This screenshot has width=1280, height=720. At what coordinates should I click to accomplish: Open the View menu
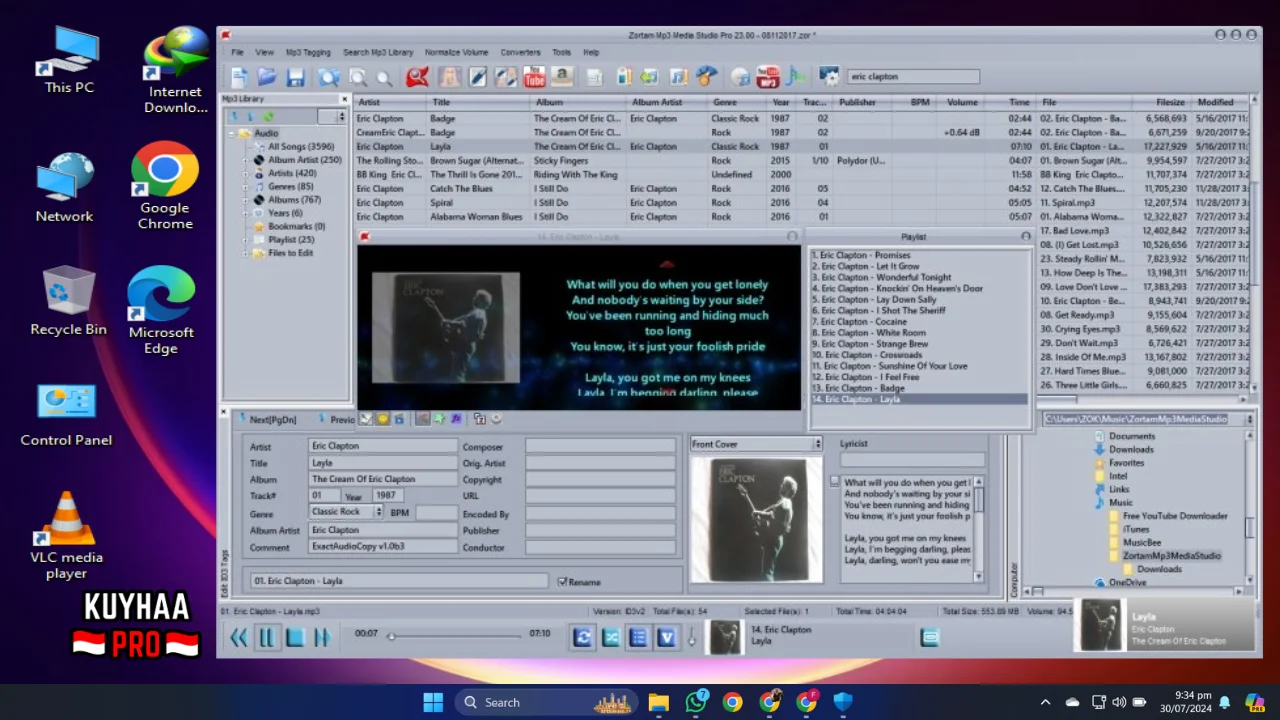(x=264, y=52)
